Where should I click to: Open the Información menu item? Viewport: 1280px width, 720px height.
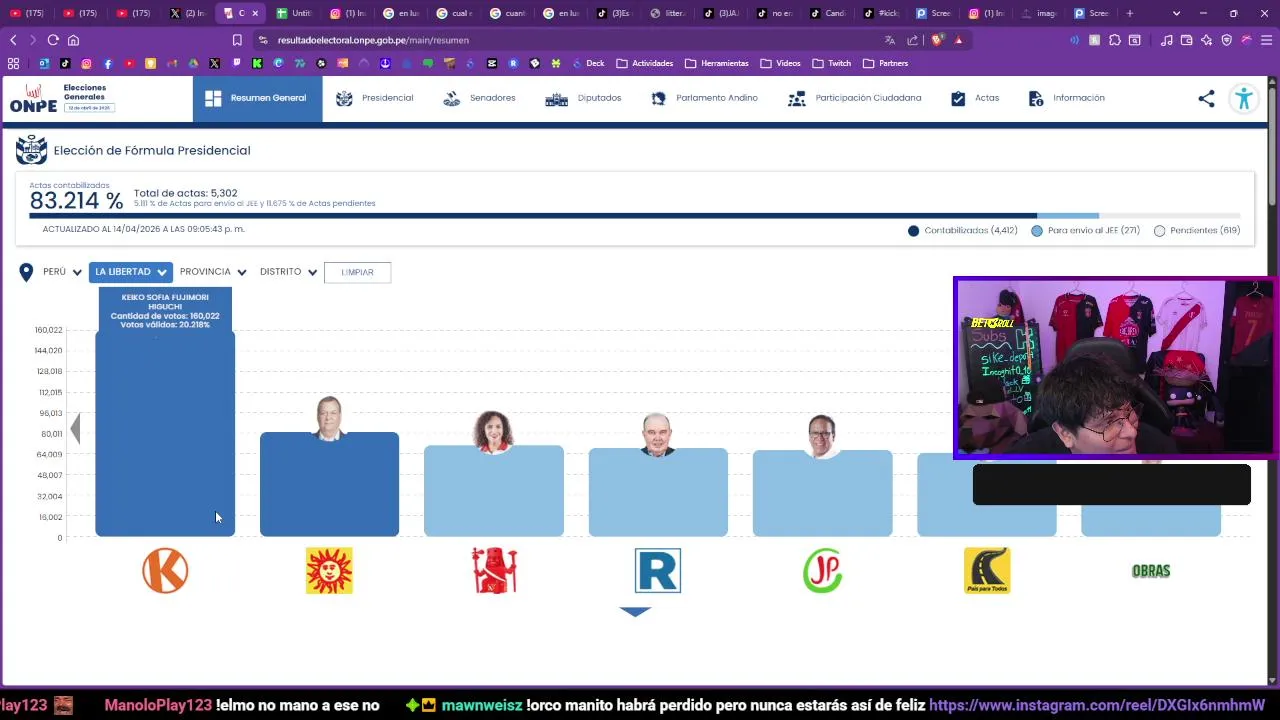point(1066,98)
